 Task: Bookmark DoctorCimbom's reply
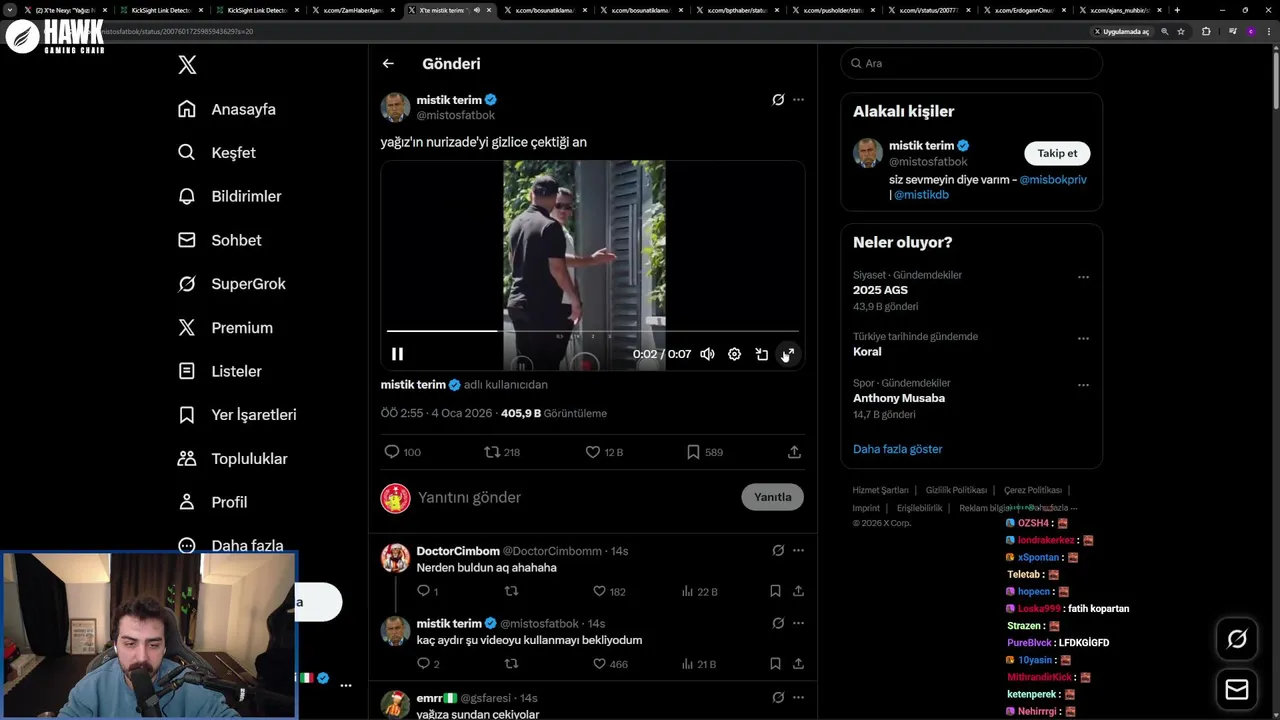(775, 591)
